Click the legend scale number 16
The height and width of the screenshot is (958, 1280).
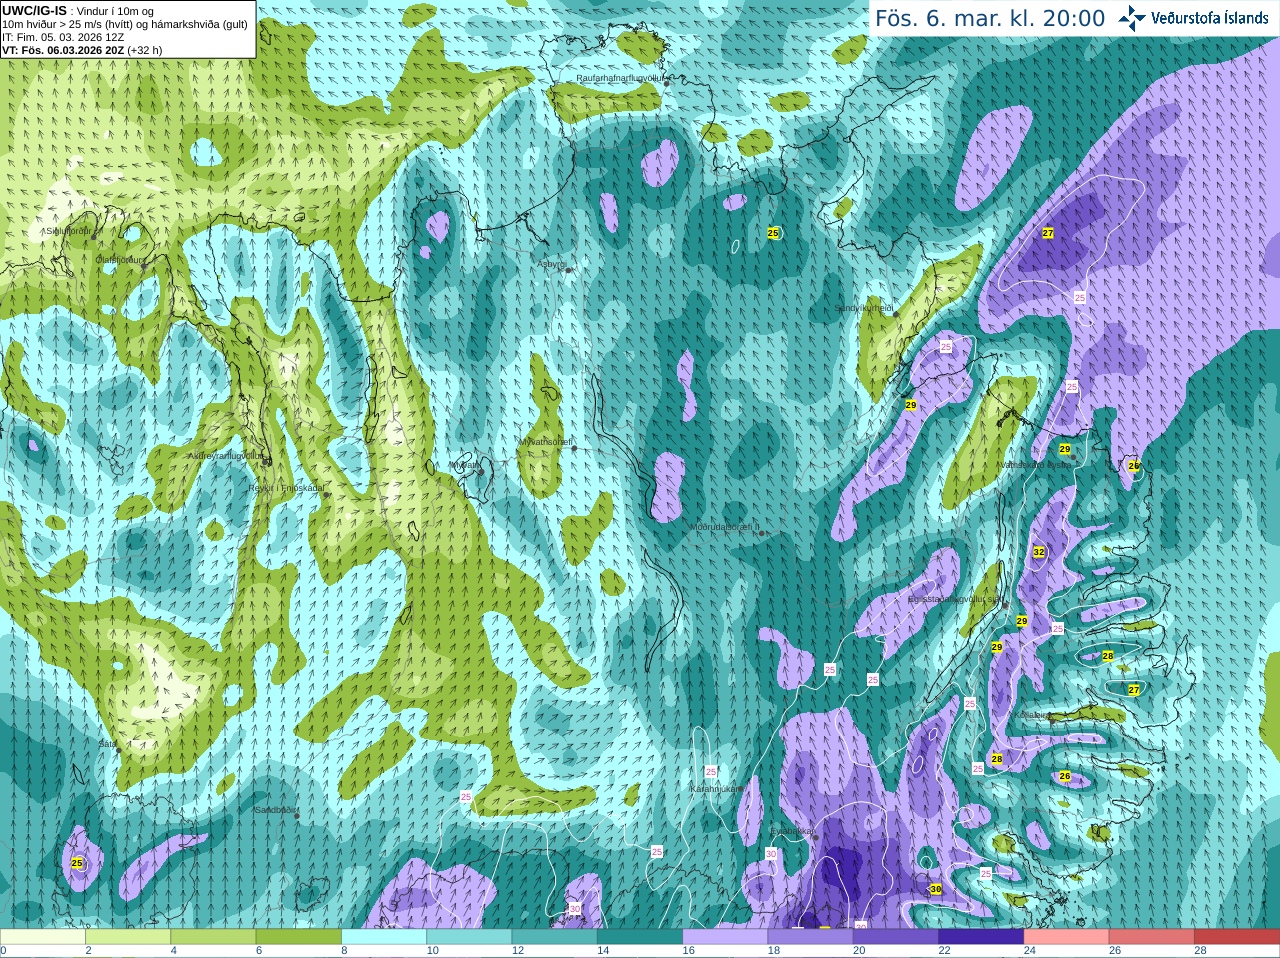[x=688, y=951]
